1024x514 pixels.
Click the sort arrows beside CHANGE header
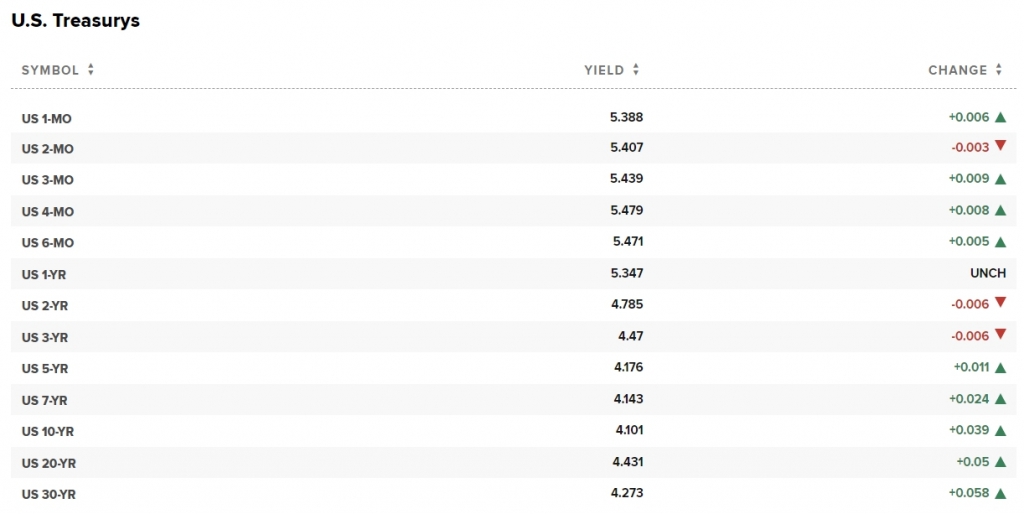point(998,70)
